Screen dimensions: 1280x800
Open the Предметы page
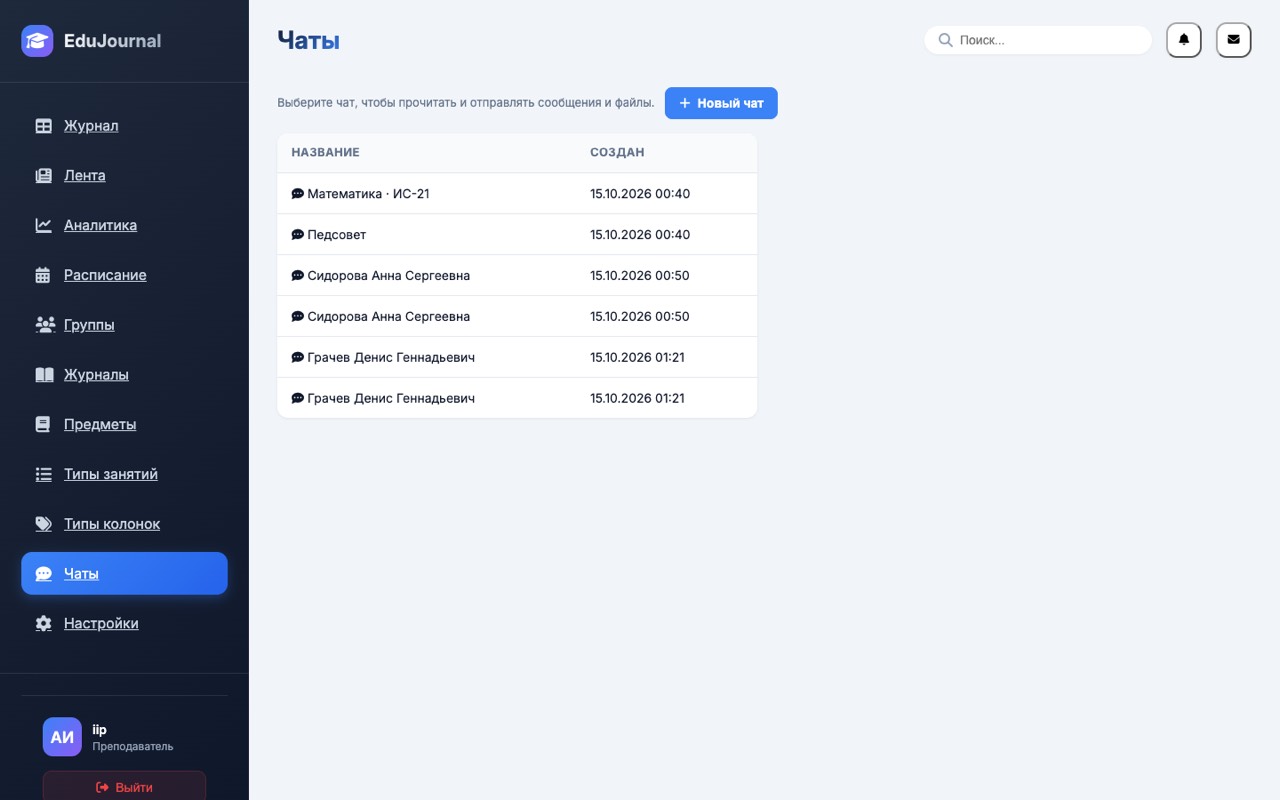pos(124,424)
